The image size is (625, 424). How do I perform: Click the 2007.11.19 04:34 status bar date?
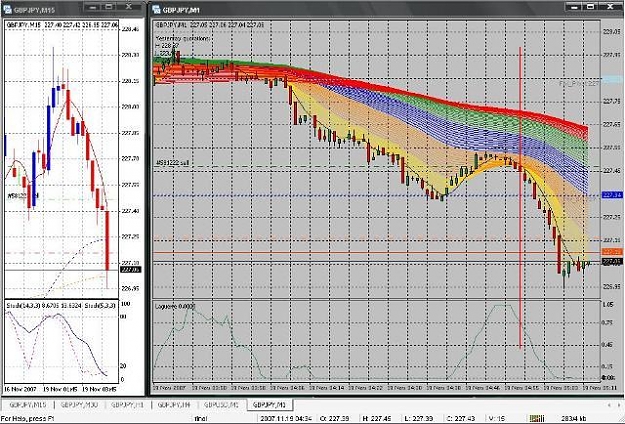(287, 418)
